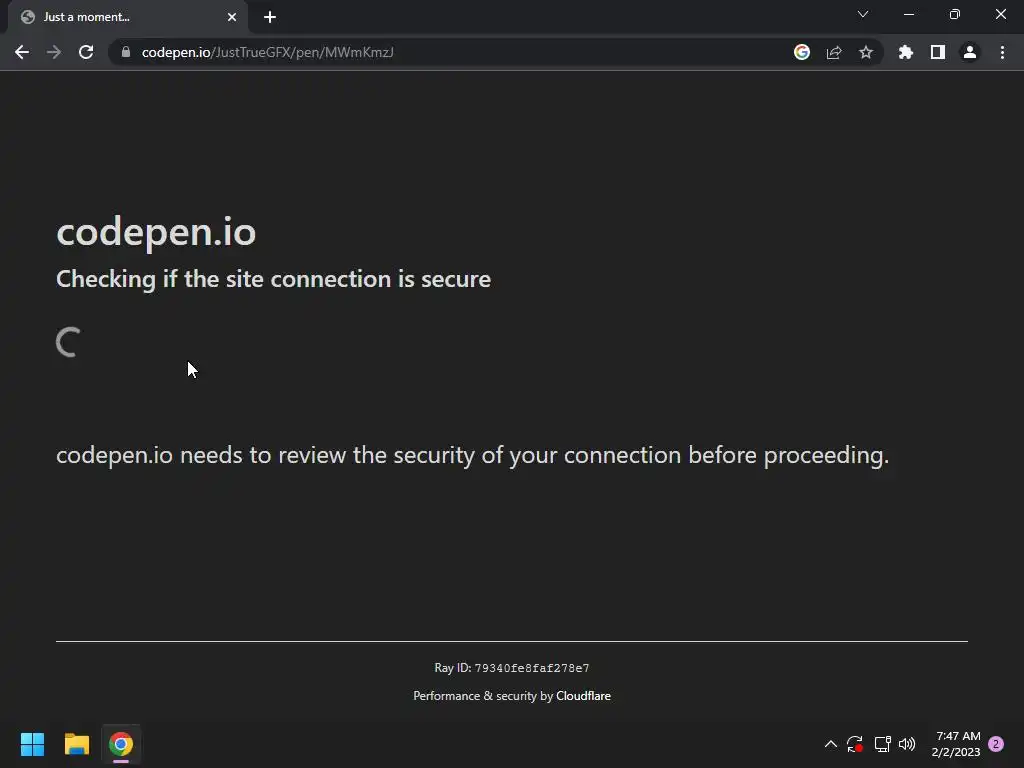Click the codepen.io address bar URL

pyautogui.click(x=268, y=52)
